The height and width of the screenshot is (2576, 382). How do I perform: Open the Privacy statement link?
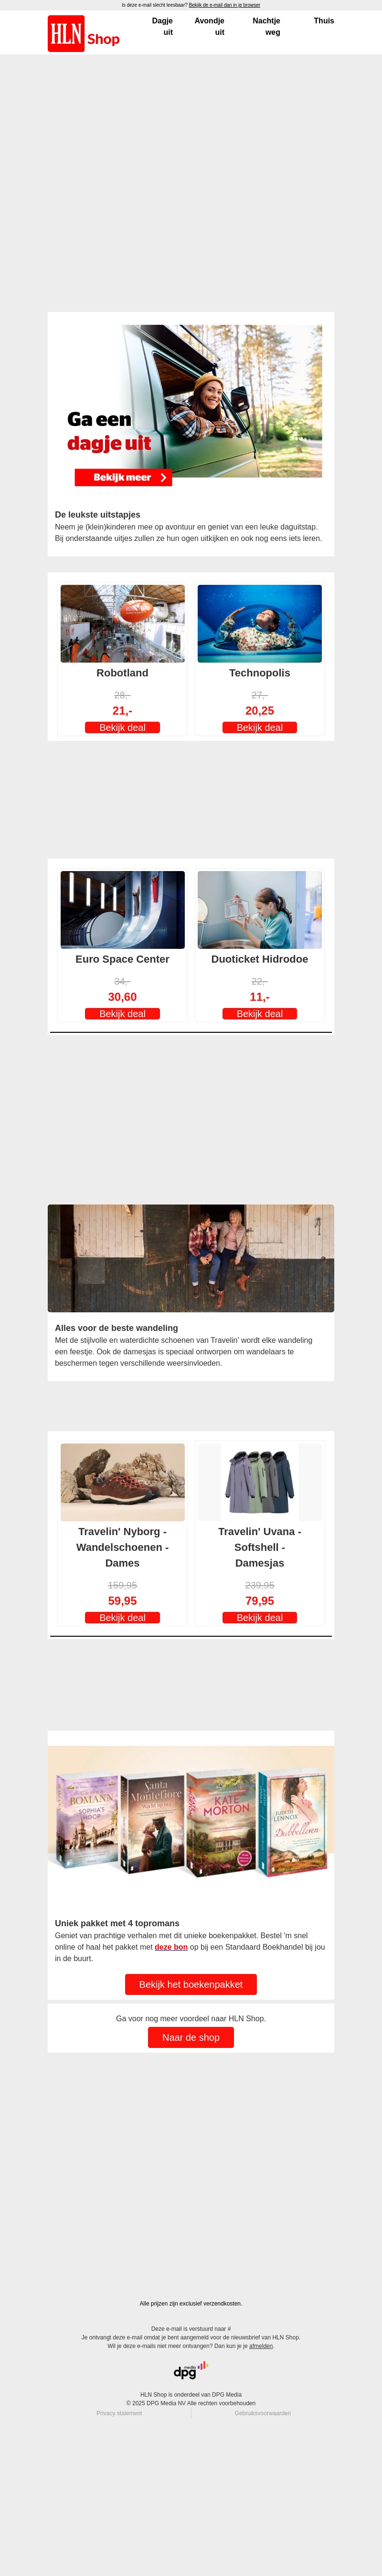tap(119, 2413)
